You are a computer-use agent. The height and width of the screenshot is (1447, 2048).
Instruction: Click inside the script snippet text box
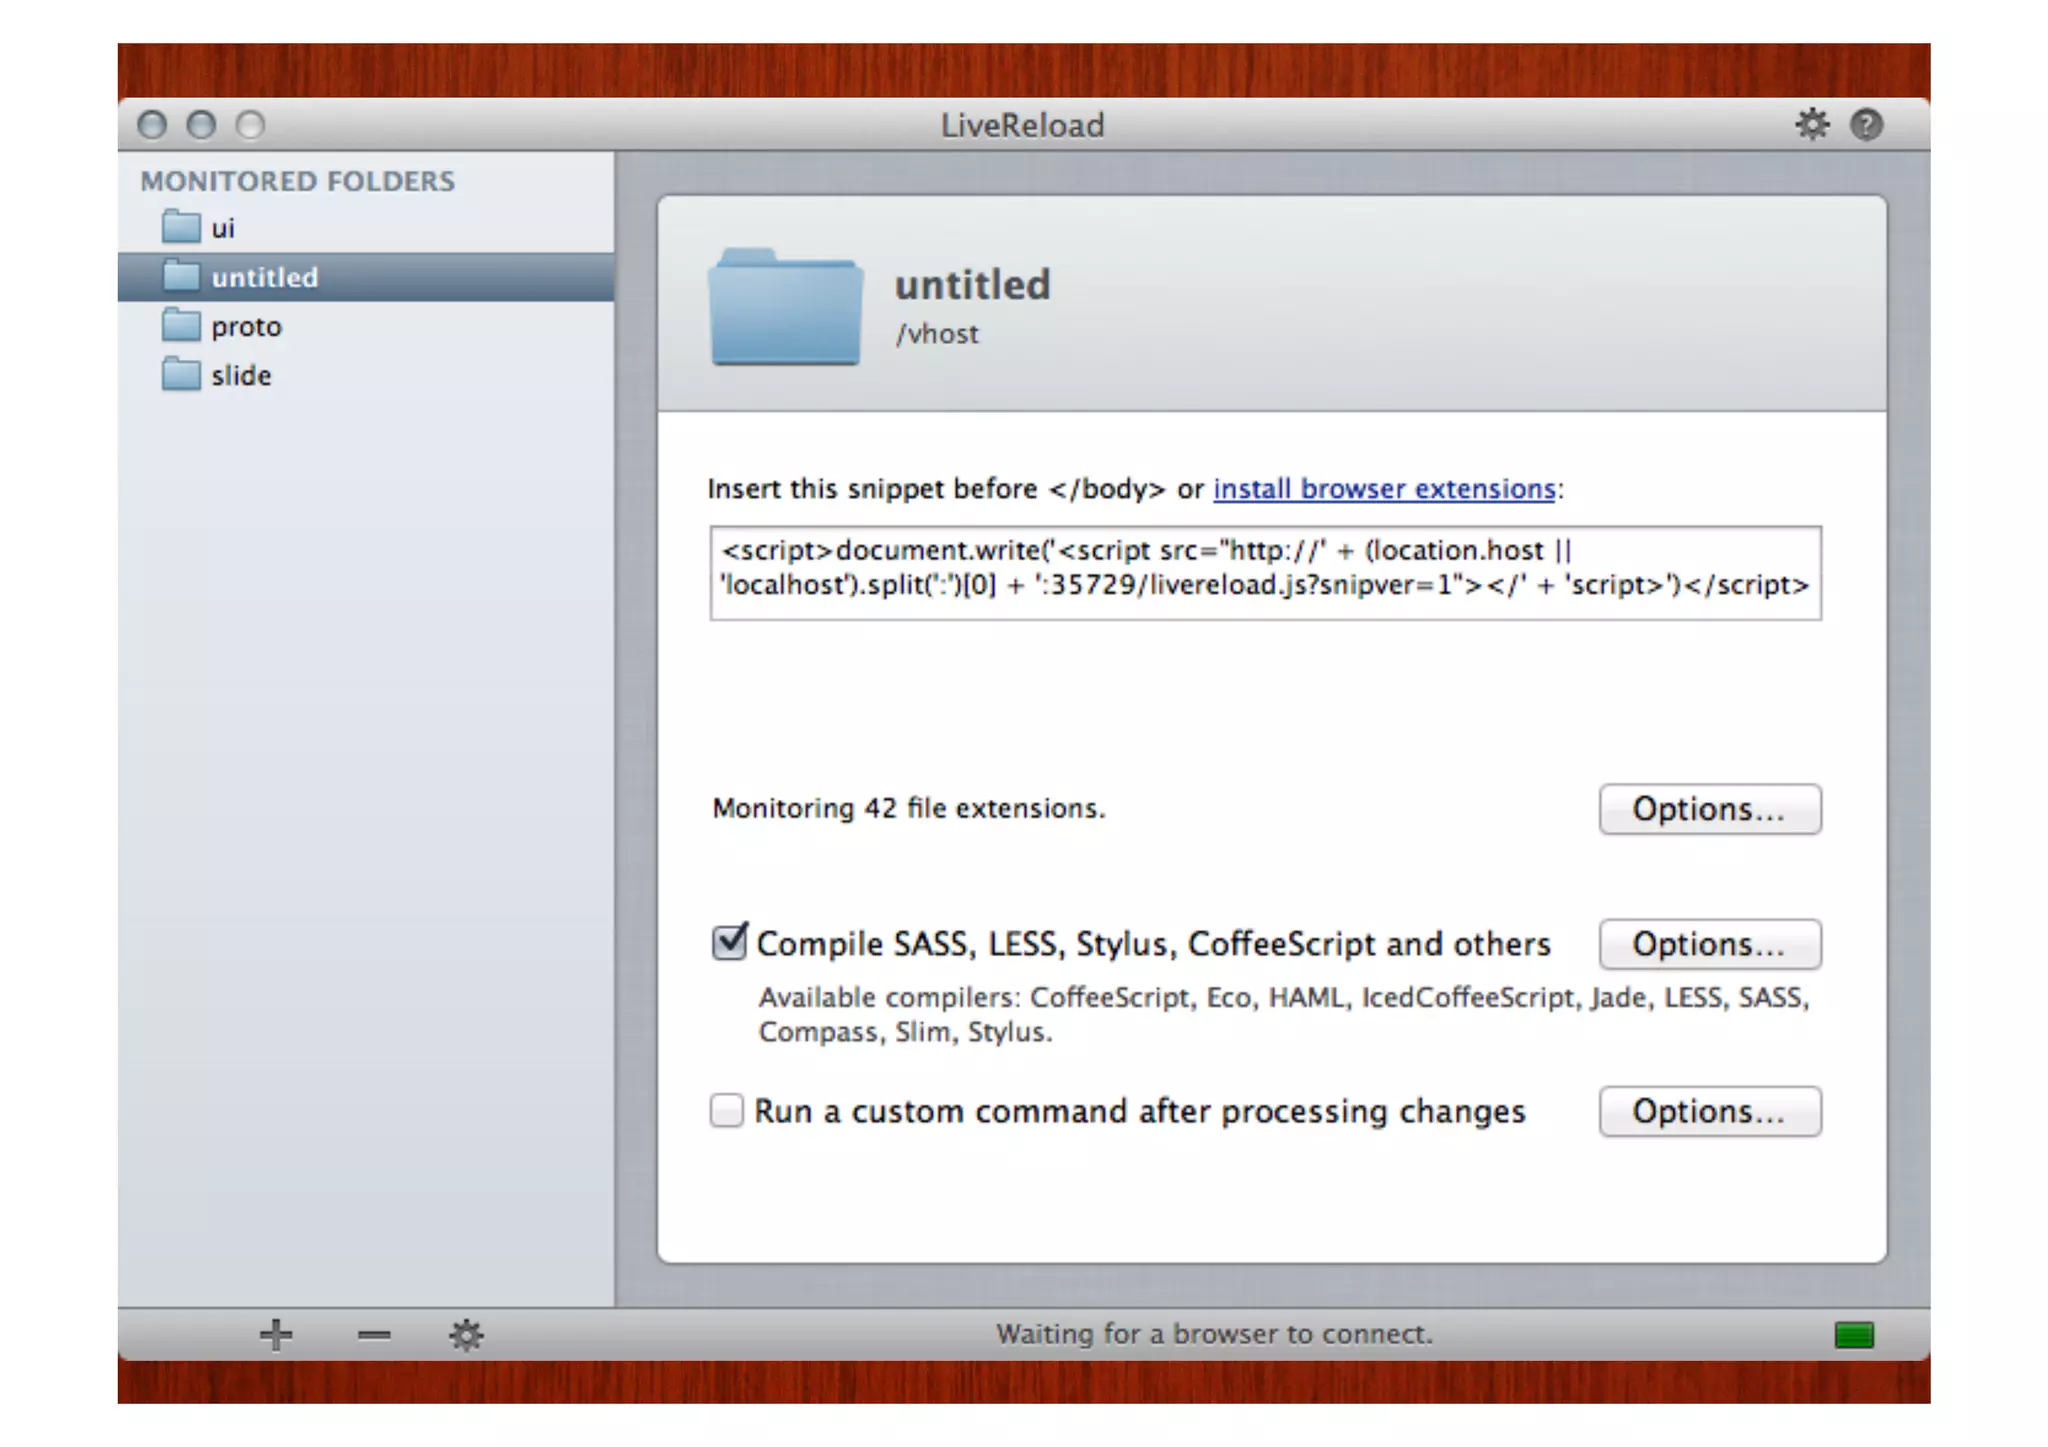coord(1265,572)
